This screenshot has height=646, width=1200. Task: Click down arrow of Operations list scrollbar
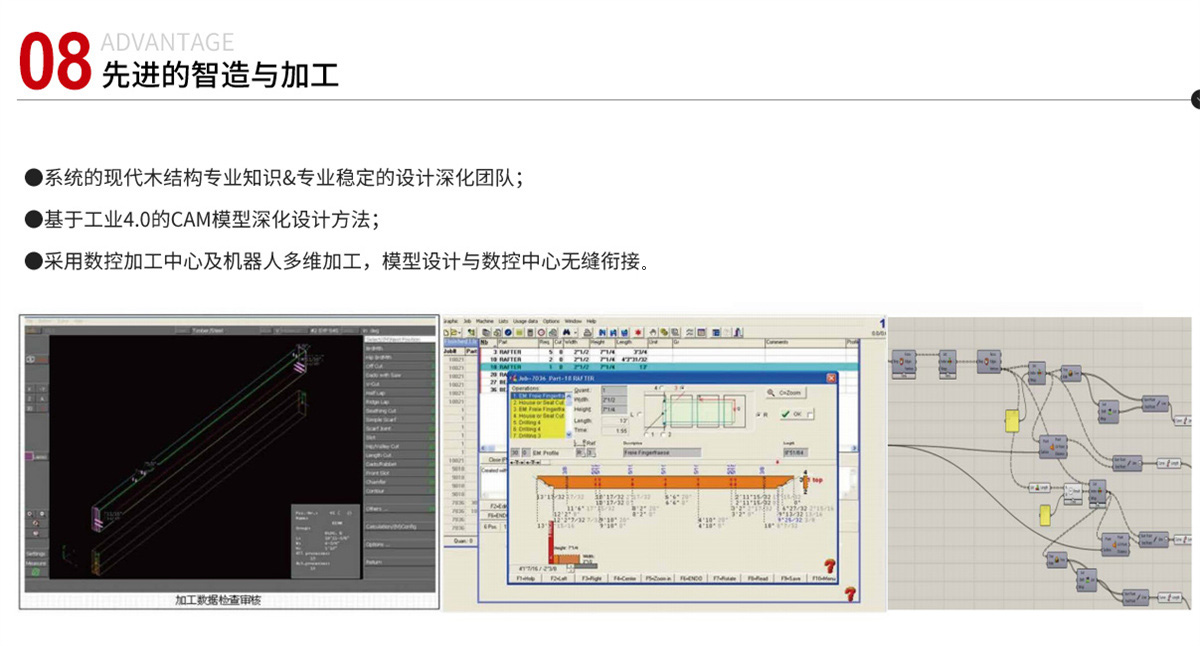point(569,435)
